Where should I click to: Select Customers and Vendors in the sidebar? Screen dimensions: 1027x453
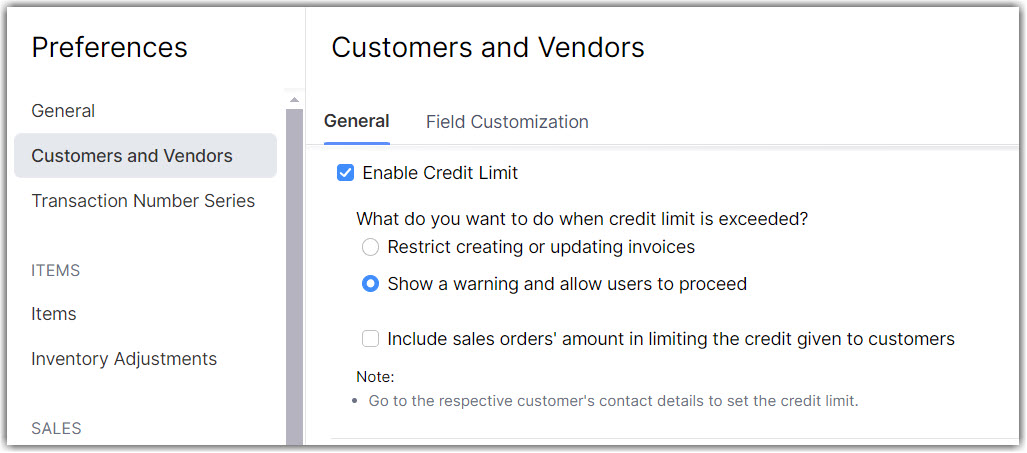(132, 156)
